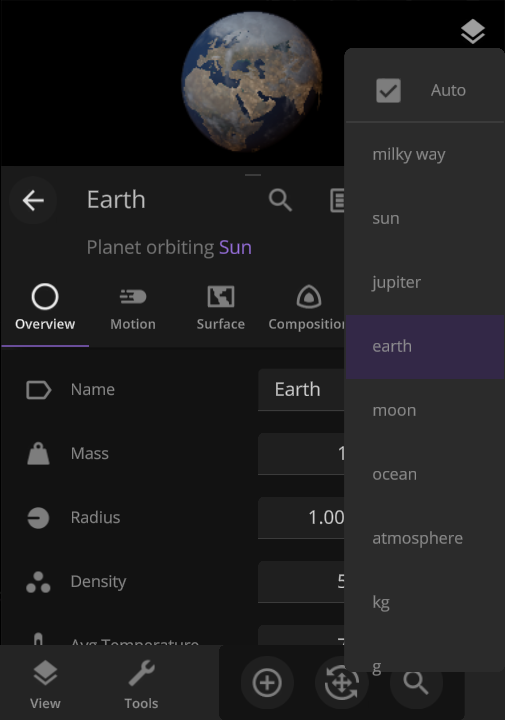Open search with magnifier next to Earth
Screen dimensions: 505x720
pos(280,200)
